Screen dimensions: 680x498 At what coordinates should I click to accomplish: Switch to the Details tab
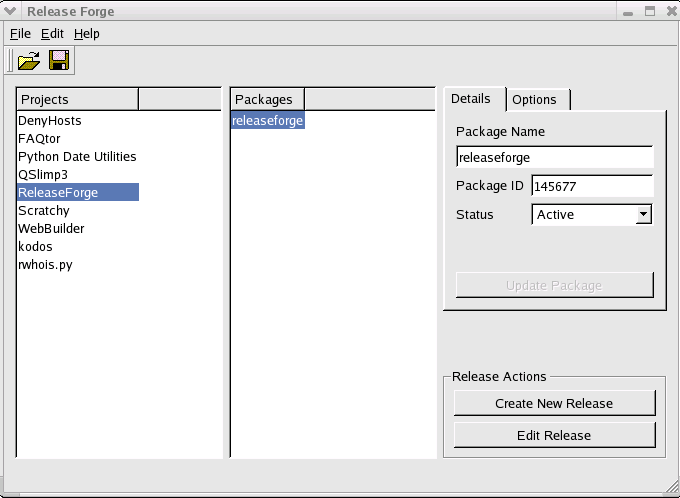(475, 99)
